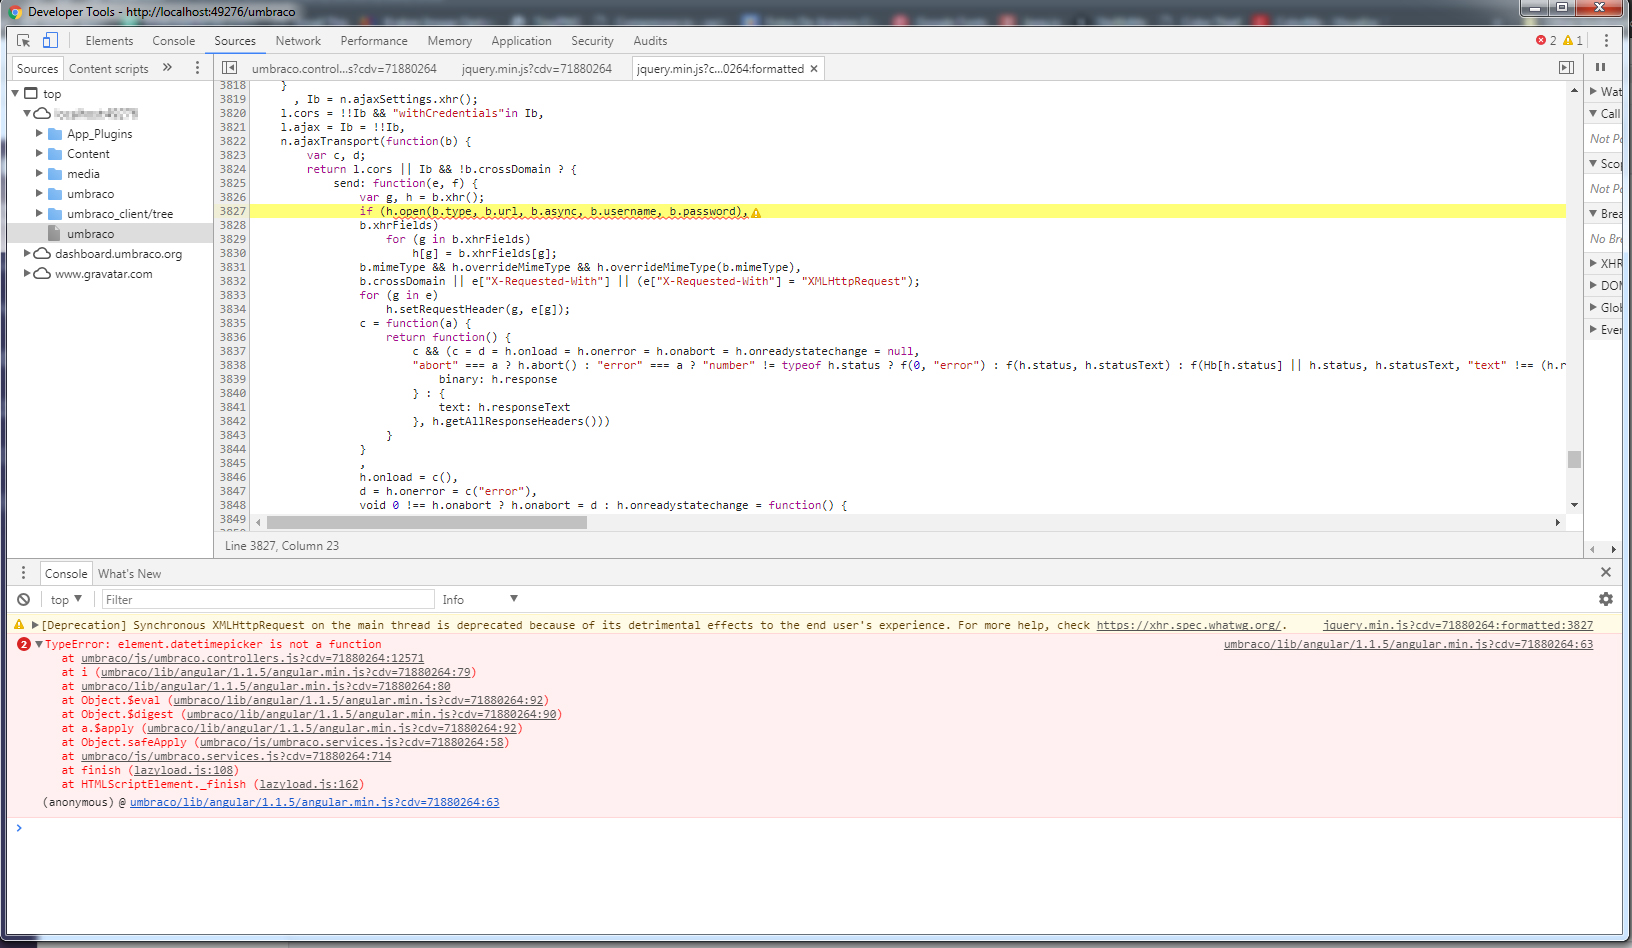The height and width of the screenshot is (948, 1632).
Task: Open the console context 'top' dropdown
Action: (66, 600)
